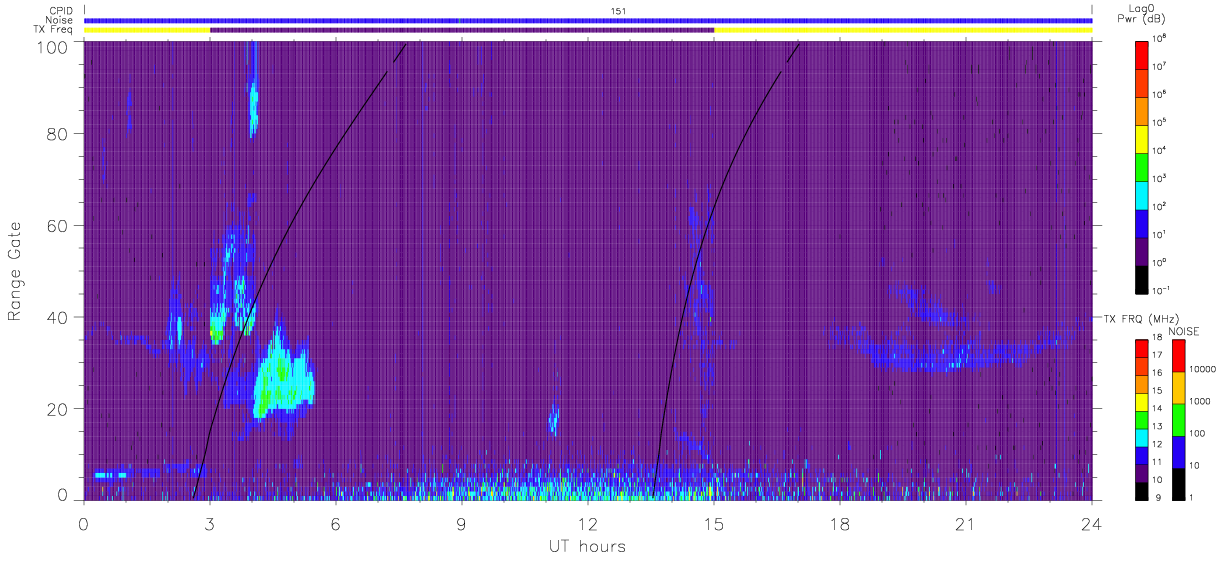1228x567 pixels.
Task: Click the purple middle segment of TX Freq bar
Action: [x=462, y=30]
